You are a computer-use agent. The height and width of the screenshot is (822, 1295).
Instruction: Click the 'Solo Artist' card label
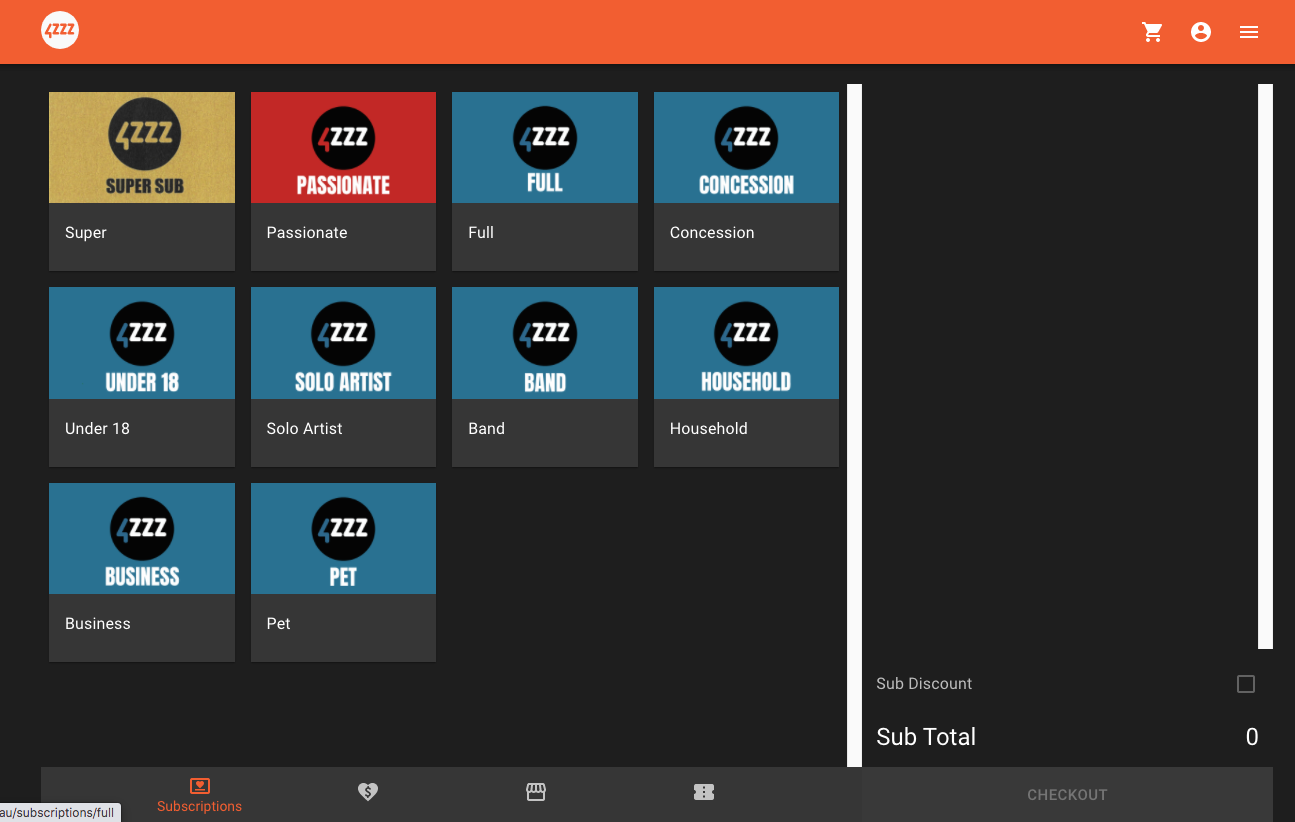[305, 428]
